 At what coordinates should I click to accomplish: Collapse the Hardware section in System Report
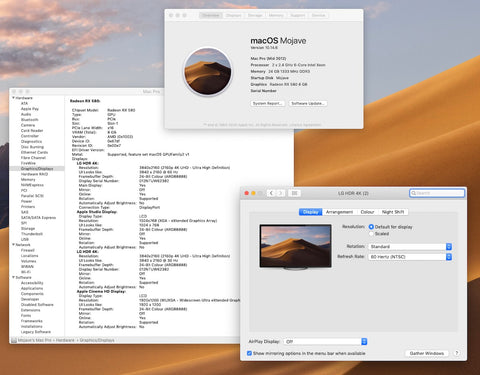coord(14,98)
